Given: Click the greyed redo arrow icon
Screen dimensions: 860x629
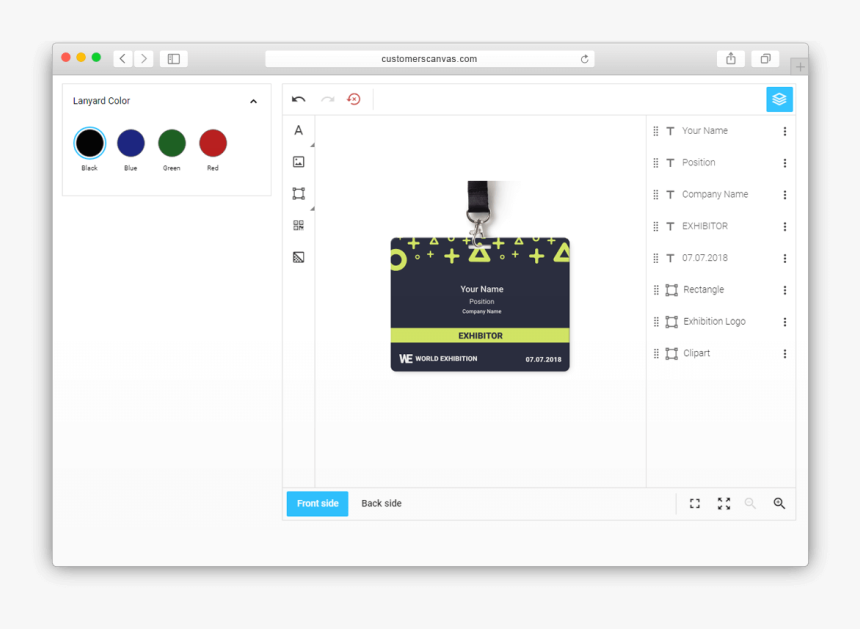Looking at the screenshot, I should (327, 99).
